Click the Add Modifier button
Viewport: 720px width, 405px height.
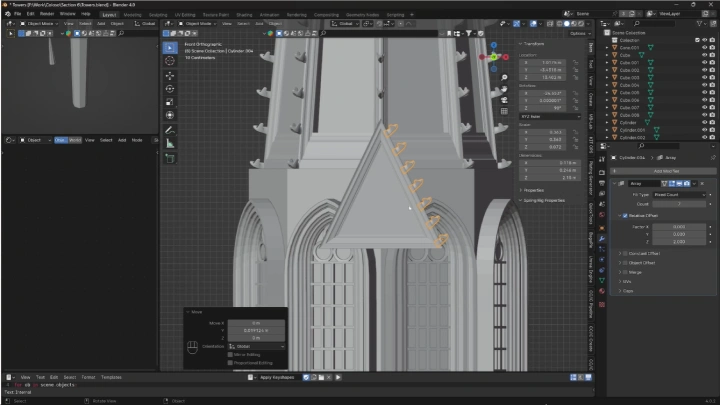665,171
